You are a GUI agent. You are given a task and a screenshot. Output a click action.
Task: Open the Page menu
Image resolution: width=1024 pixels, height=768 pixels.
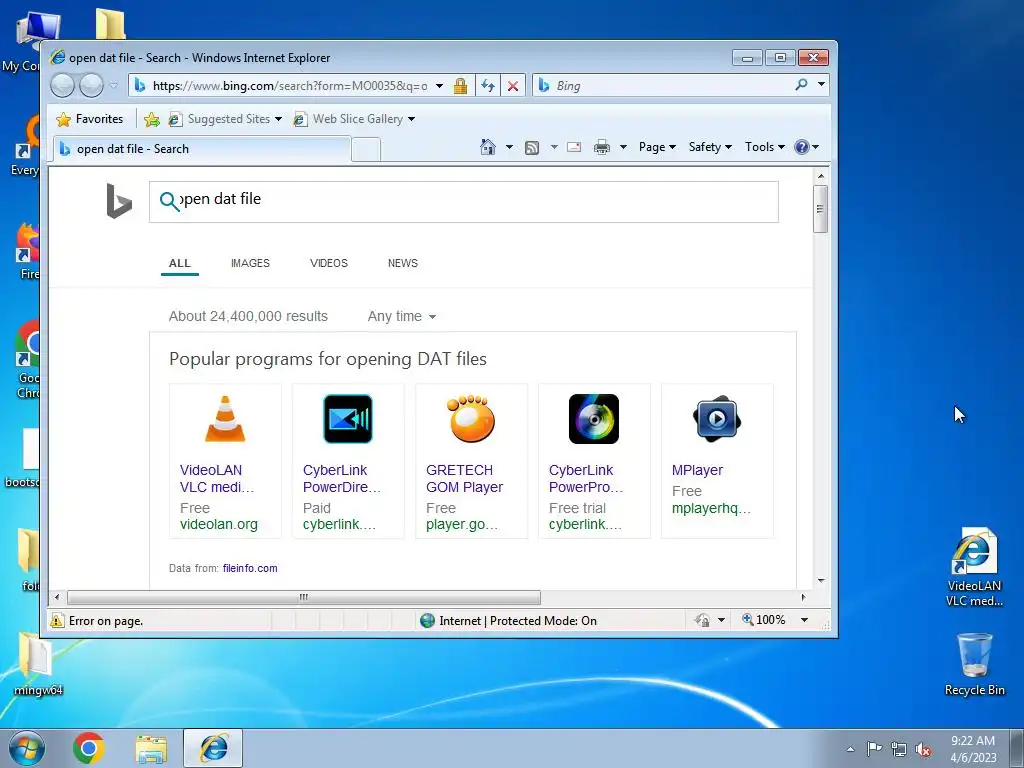pos(657,147)
